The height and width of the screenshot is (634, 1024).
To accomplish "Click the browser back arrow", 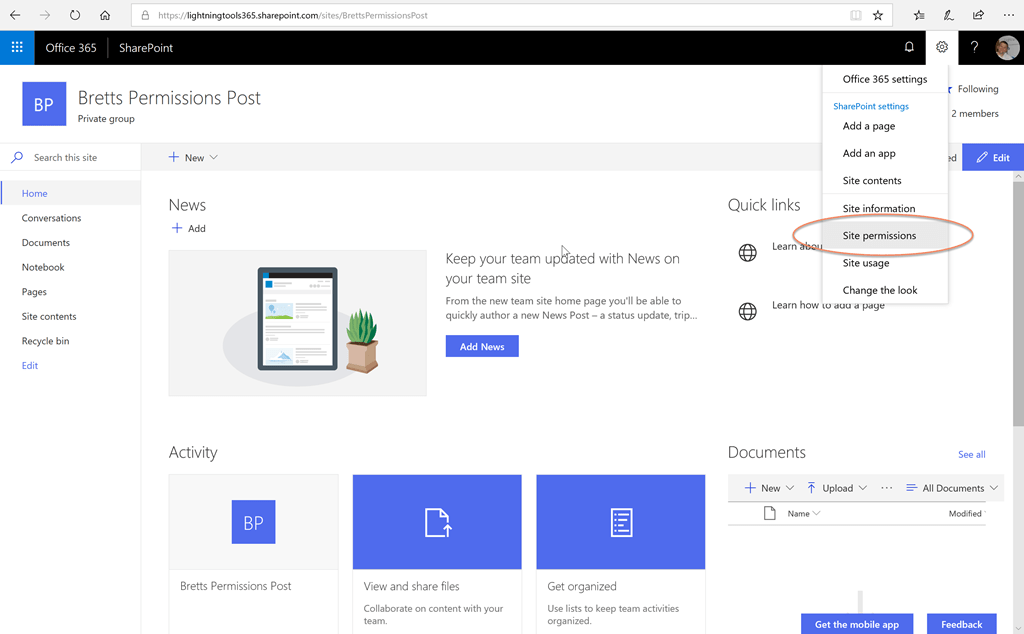I will tap(15, 15).
